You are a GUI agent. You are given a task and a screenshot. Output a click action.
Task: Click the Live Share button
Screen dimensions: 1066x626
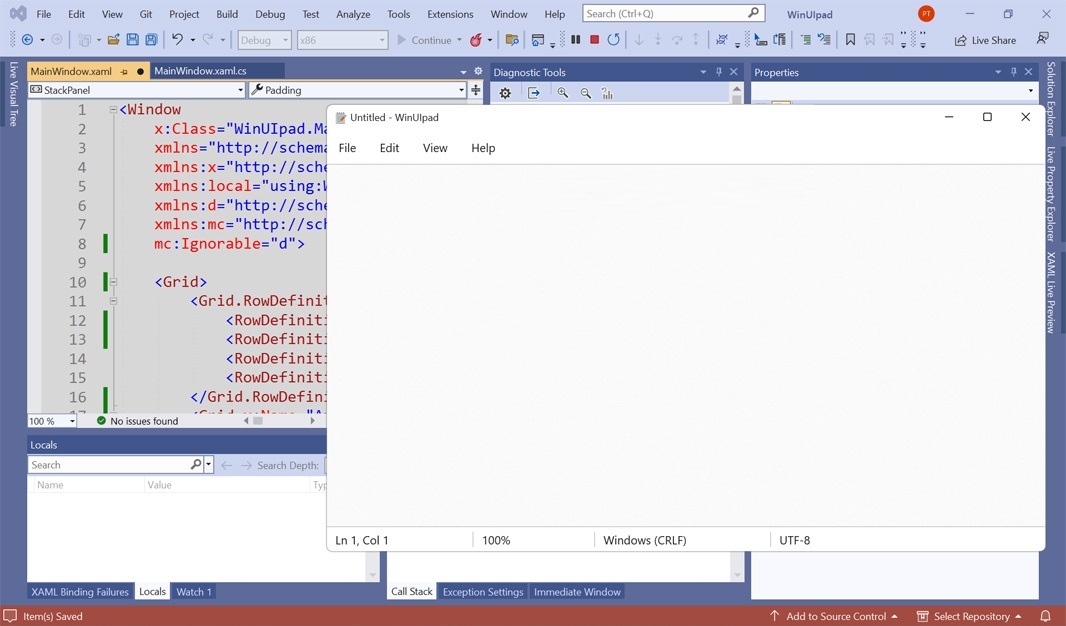click(985, 40)
